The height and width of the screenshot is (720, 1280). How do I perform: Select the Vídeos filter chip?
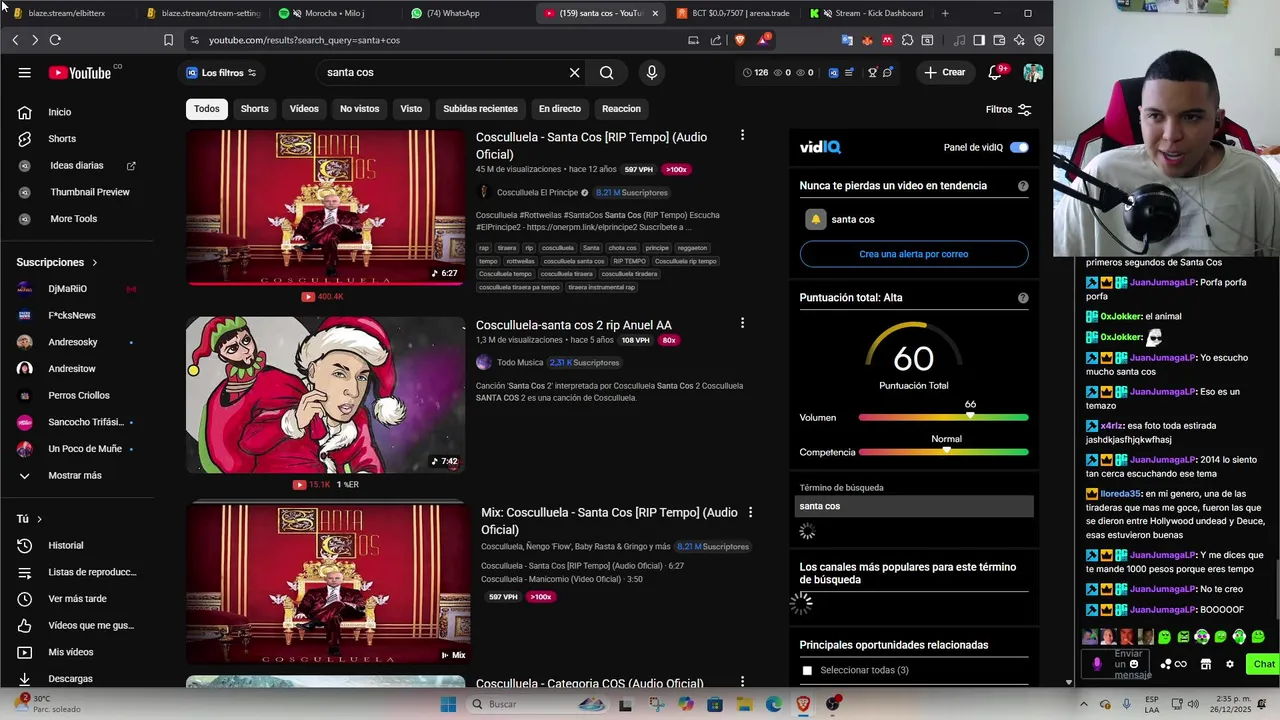coord(304,109)
